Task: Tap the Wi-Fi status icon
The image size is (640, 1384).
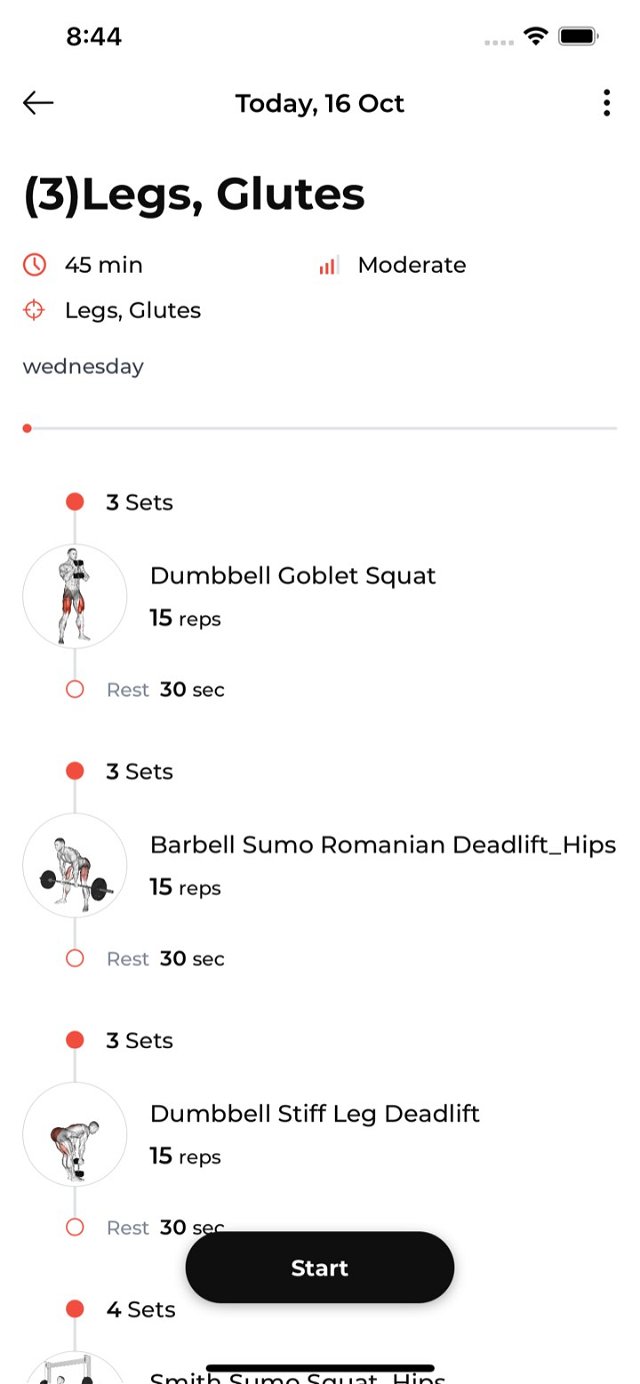Action: (x=536, y=37)
